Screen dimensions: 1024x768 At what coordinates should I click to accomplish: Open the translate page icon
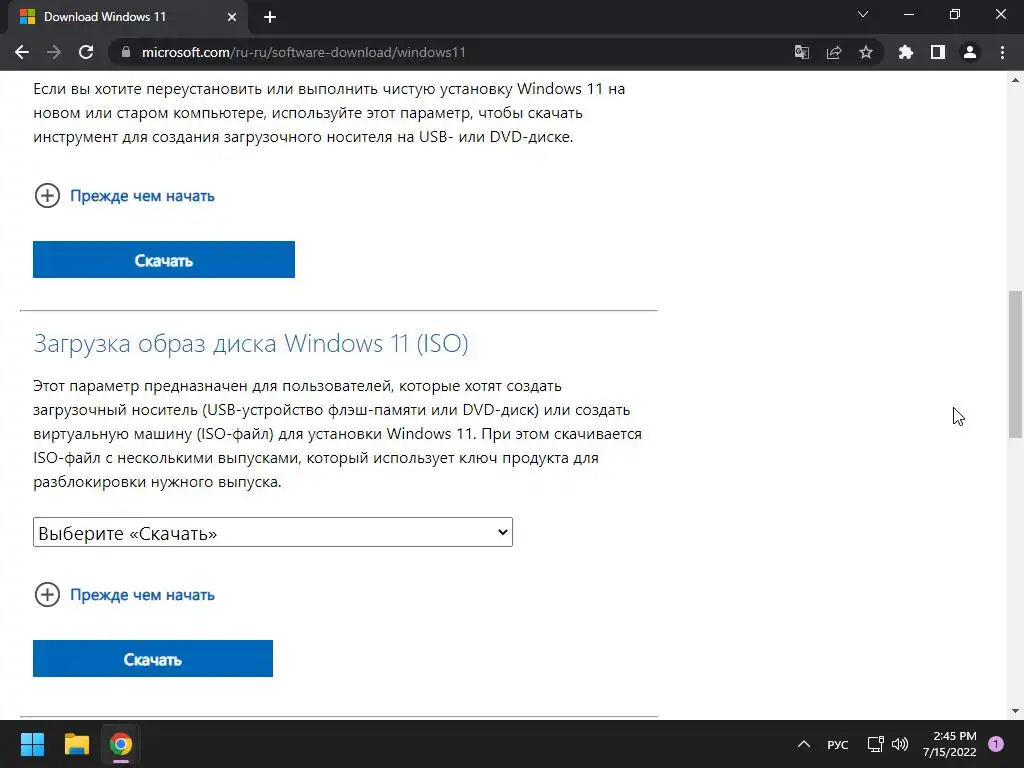(x=801, y=52)
